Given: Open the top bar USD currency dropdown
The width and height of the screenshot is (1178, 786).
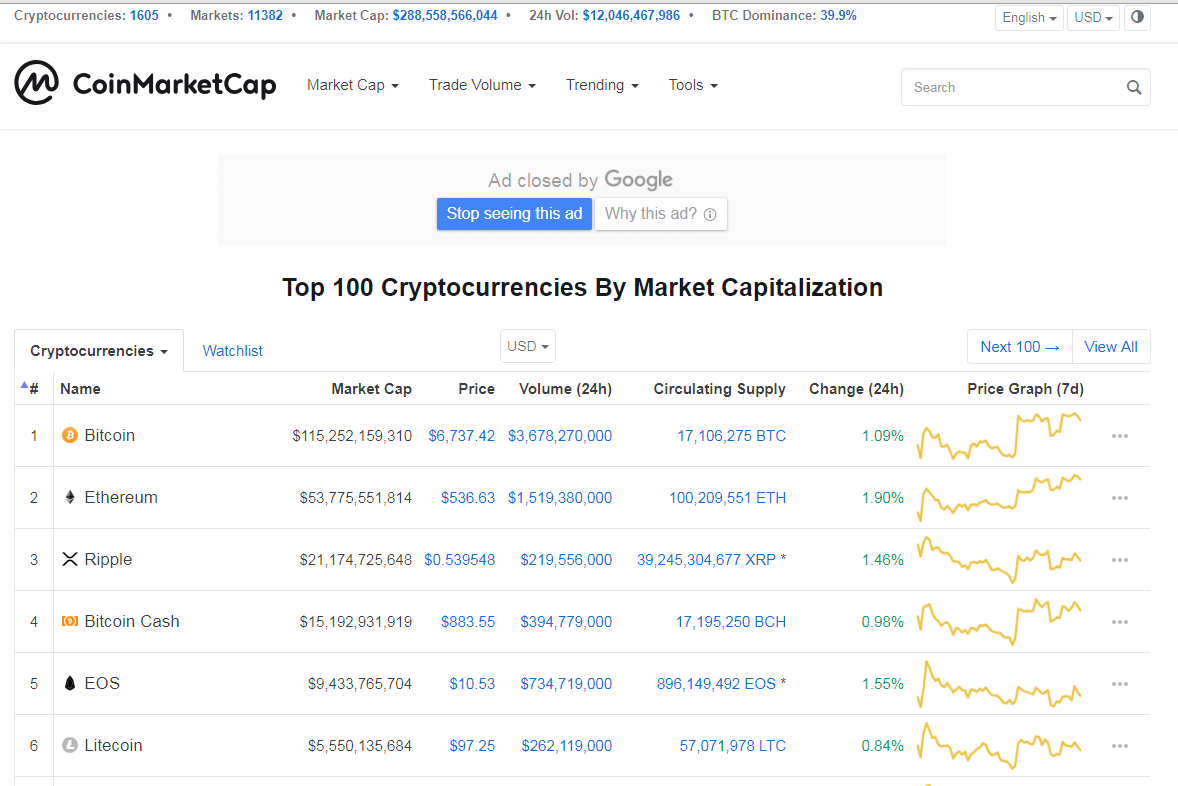Looking at the screenshot, I should 1093,18.
